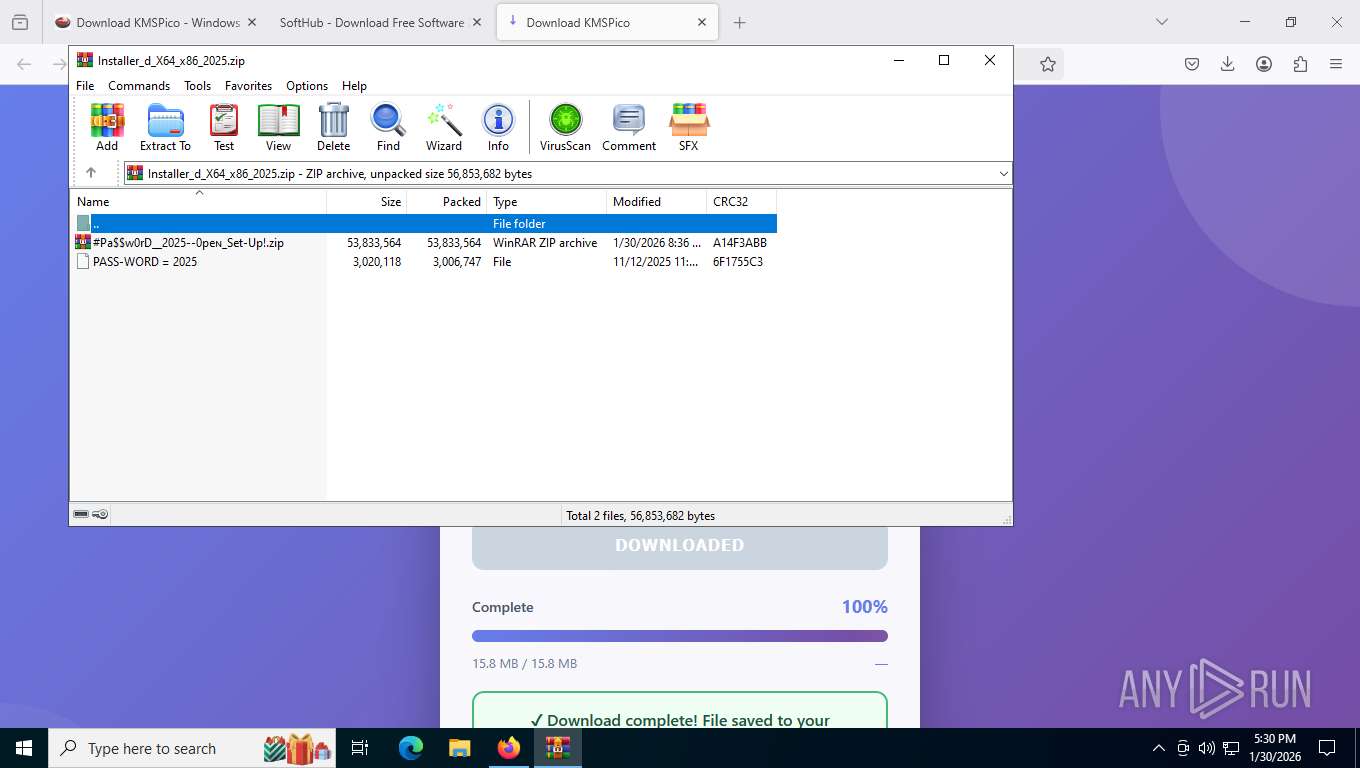Click the WinRAR taskbar icon
Screen dimensions: 1360x768
coord(558,748)
